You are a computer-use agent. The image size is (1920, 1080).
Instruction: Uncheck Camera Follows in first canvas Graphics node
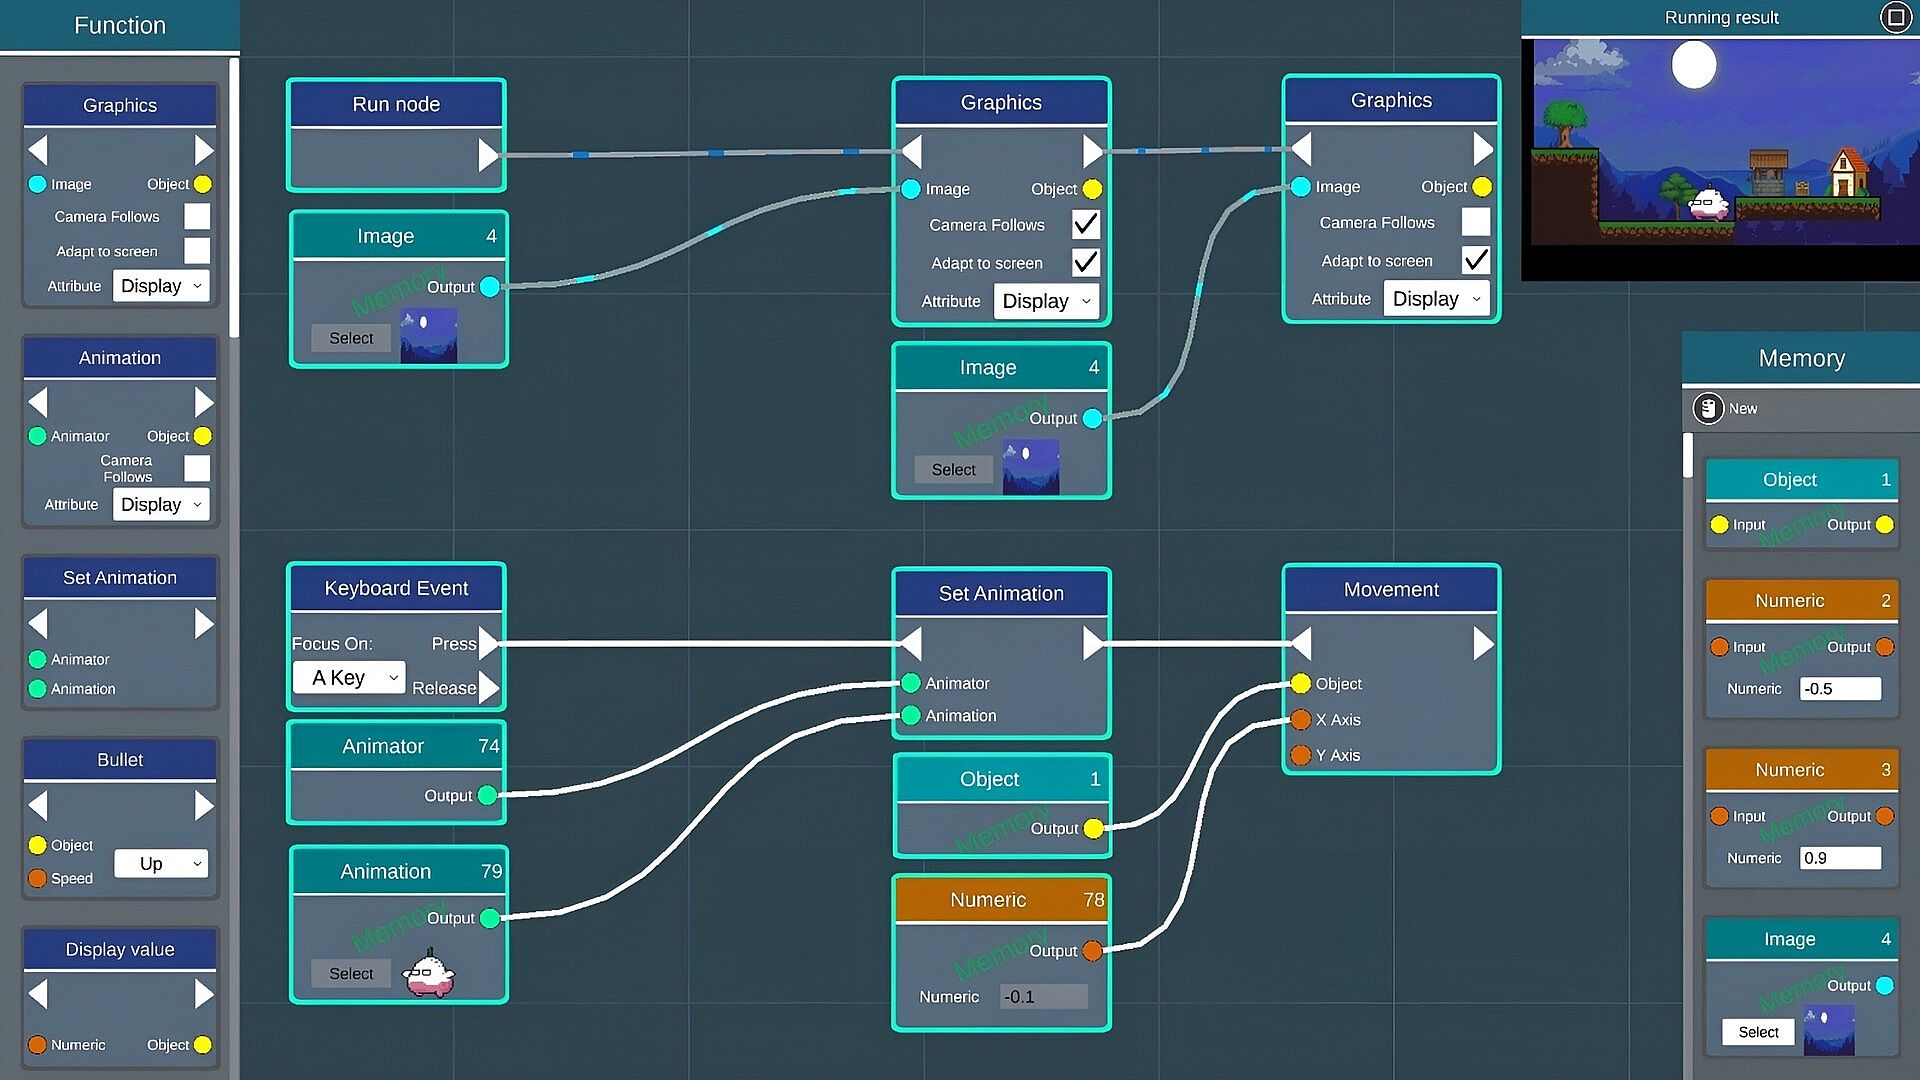pyautogui.click(x=1085, y=224)
